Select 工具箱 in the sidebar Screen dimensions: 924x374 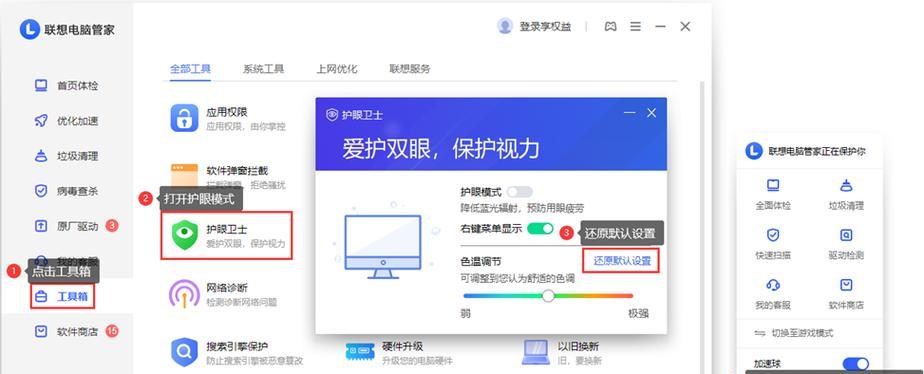click(62, 296)
